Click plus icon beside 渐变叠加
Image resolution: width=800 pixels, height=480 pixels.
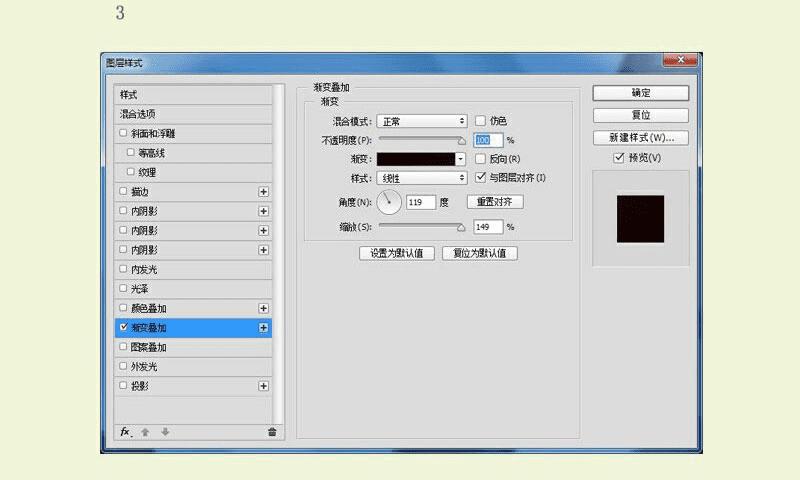263,327
